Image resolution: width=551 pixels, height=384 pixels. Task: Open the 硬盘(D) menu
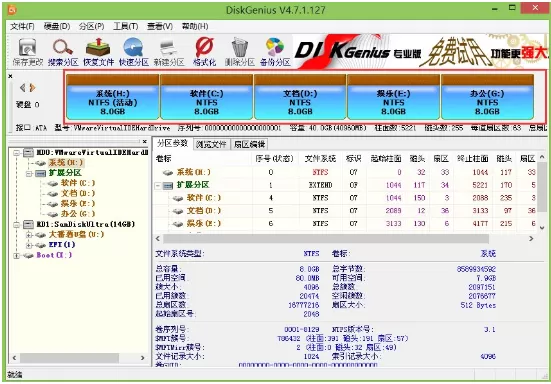(57, 26)
